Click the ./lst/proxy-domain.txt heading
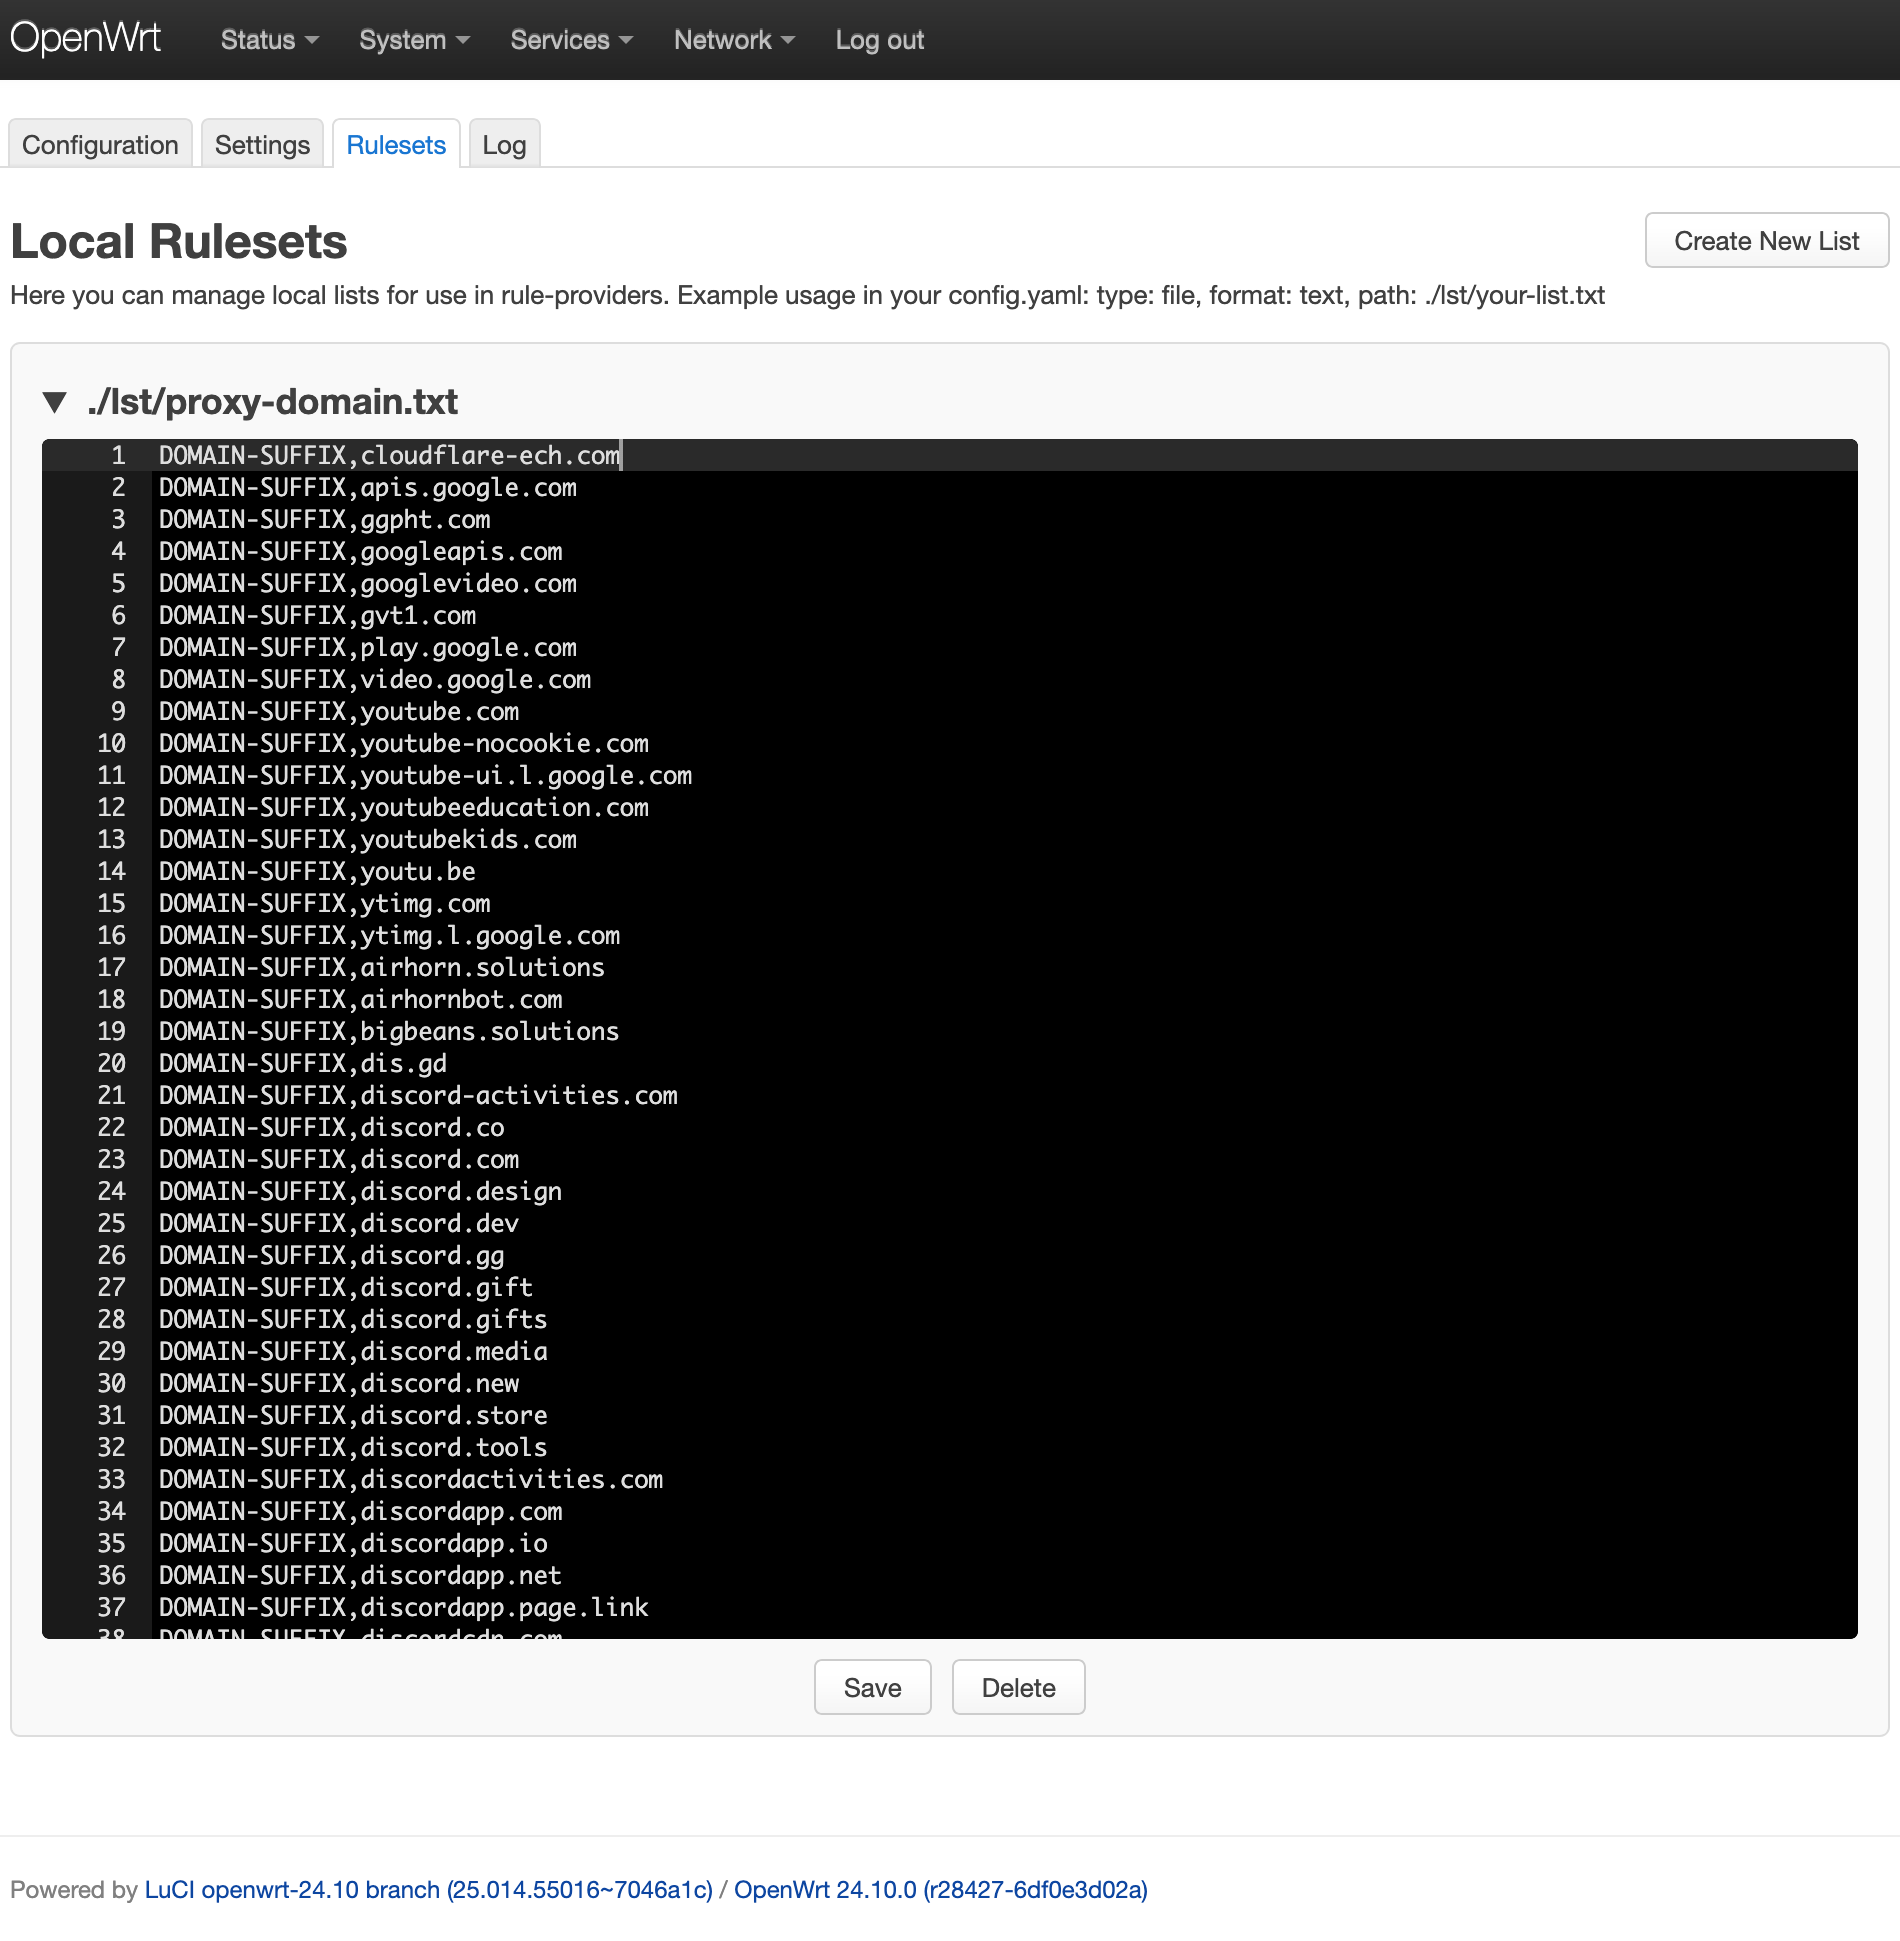The image size is (1900, 1941). [x=273, y=402]
